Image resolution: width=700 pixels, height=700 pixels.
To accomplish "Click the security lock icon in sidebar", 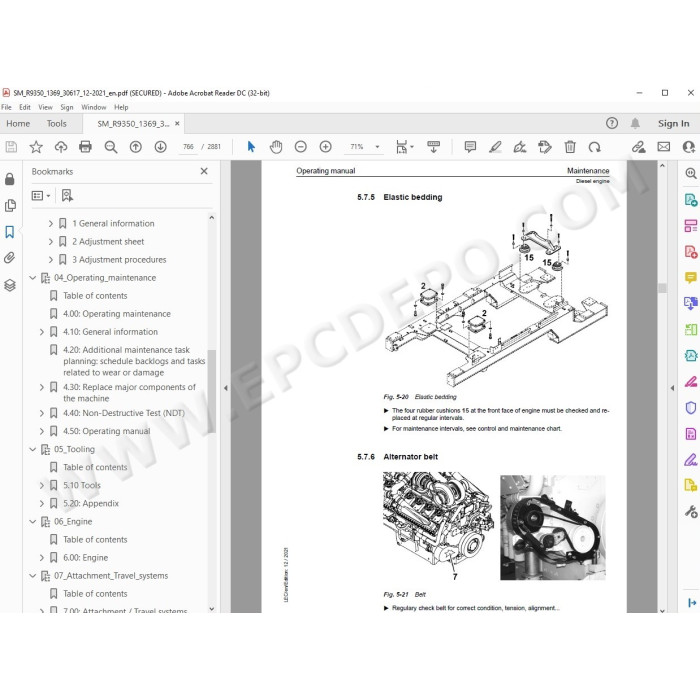I will (x=10, y=179).
